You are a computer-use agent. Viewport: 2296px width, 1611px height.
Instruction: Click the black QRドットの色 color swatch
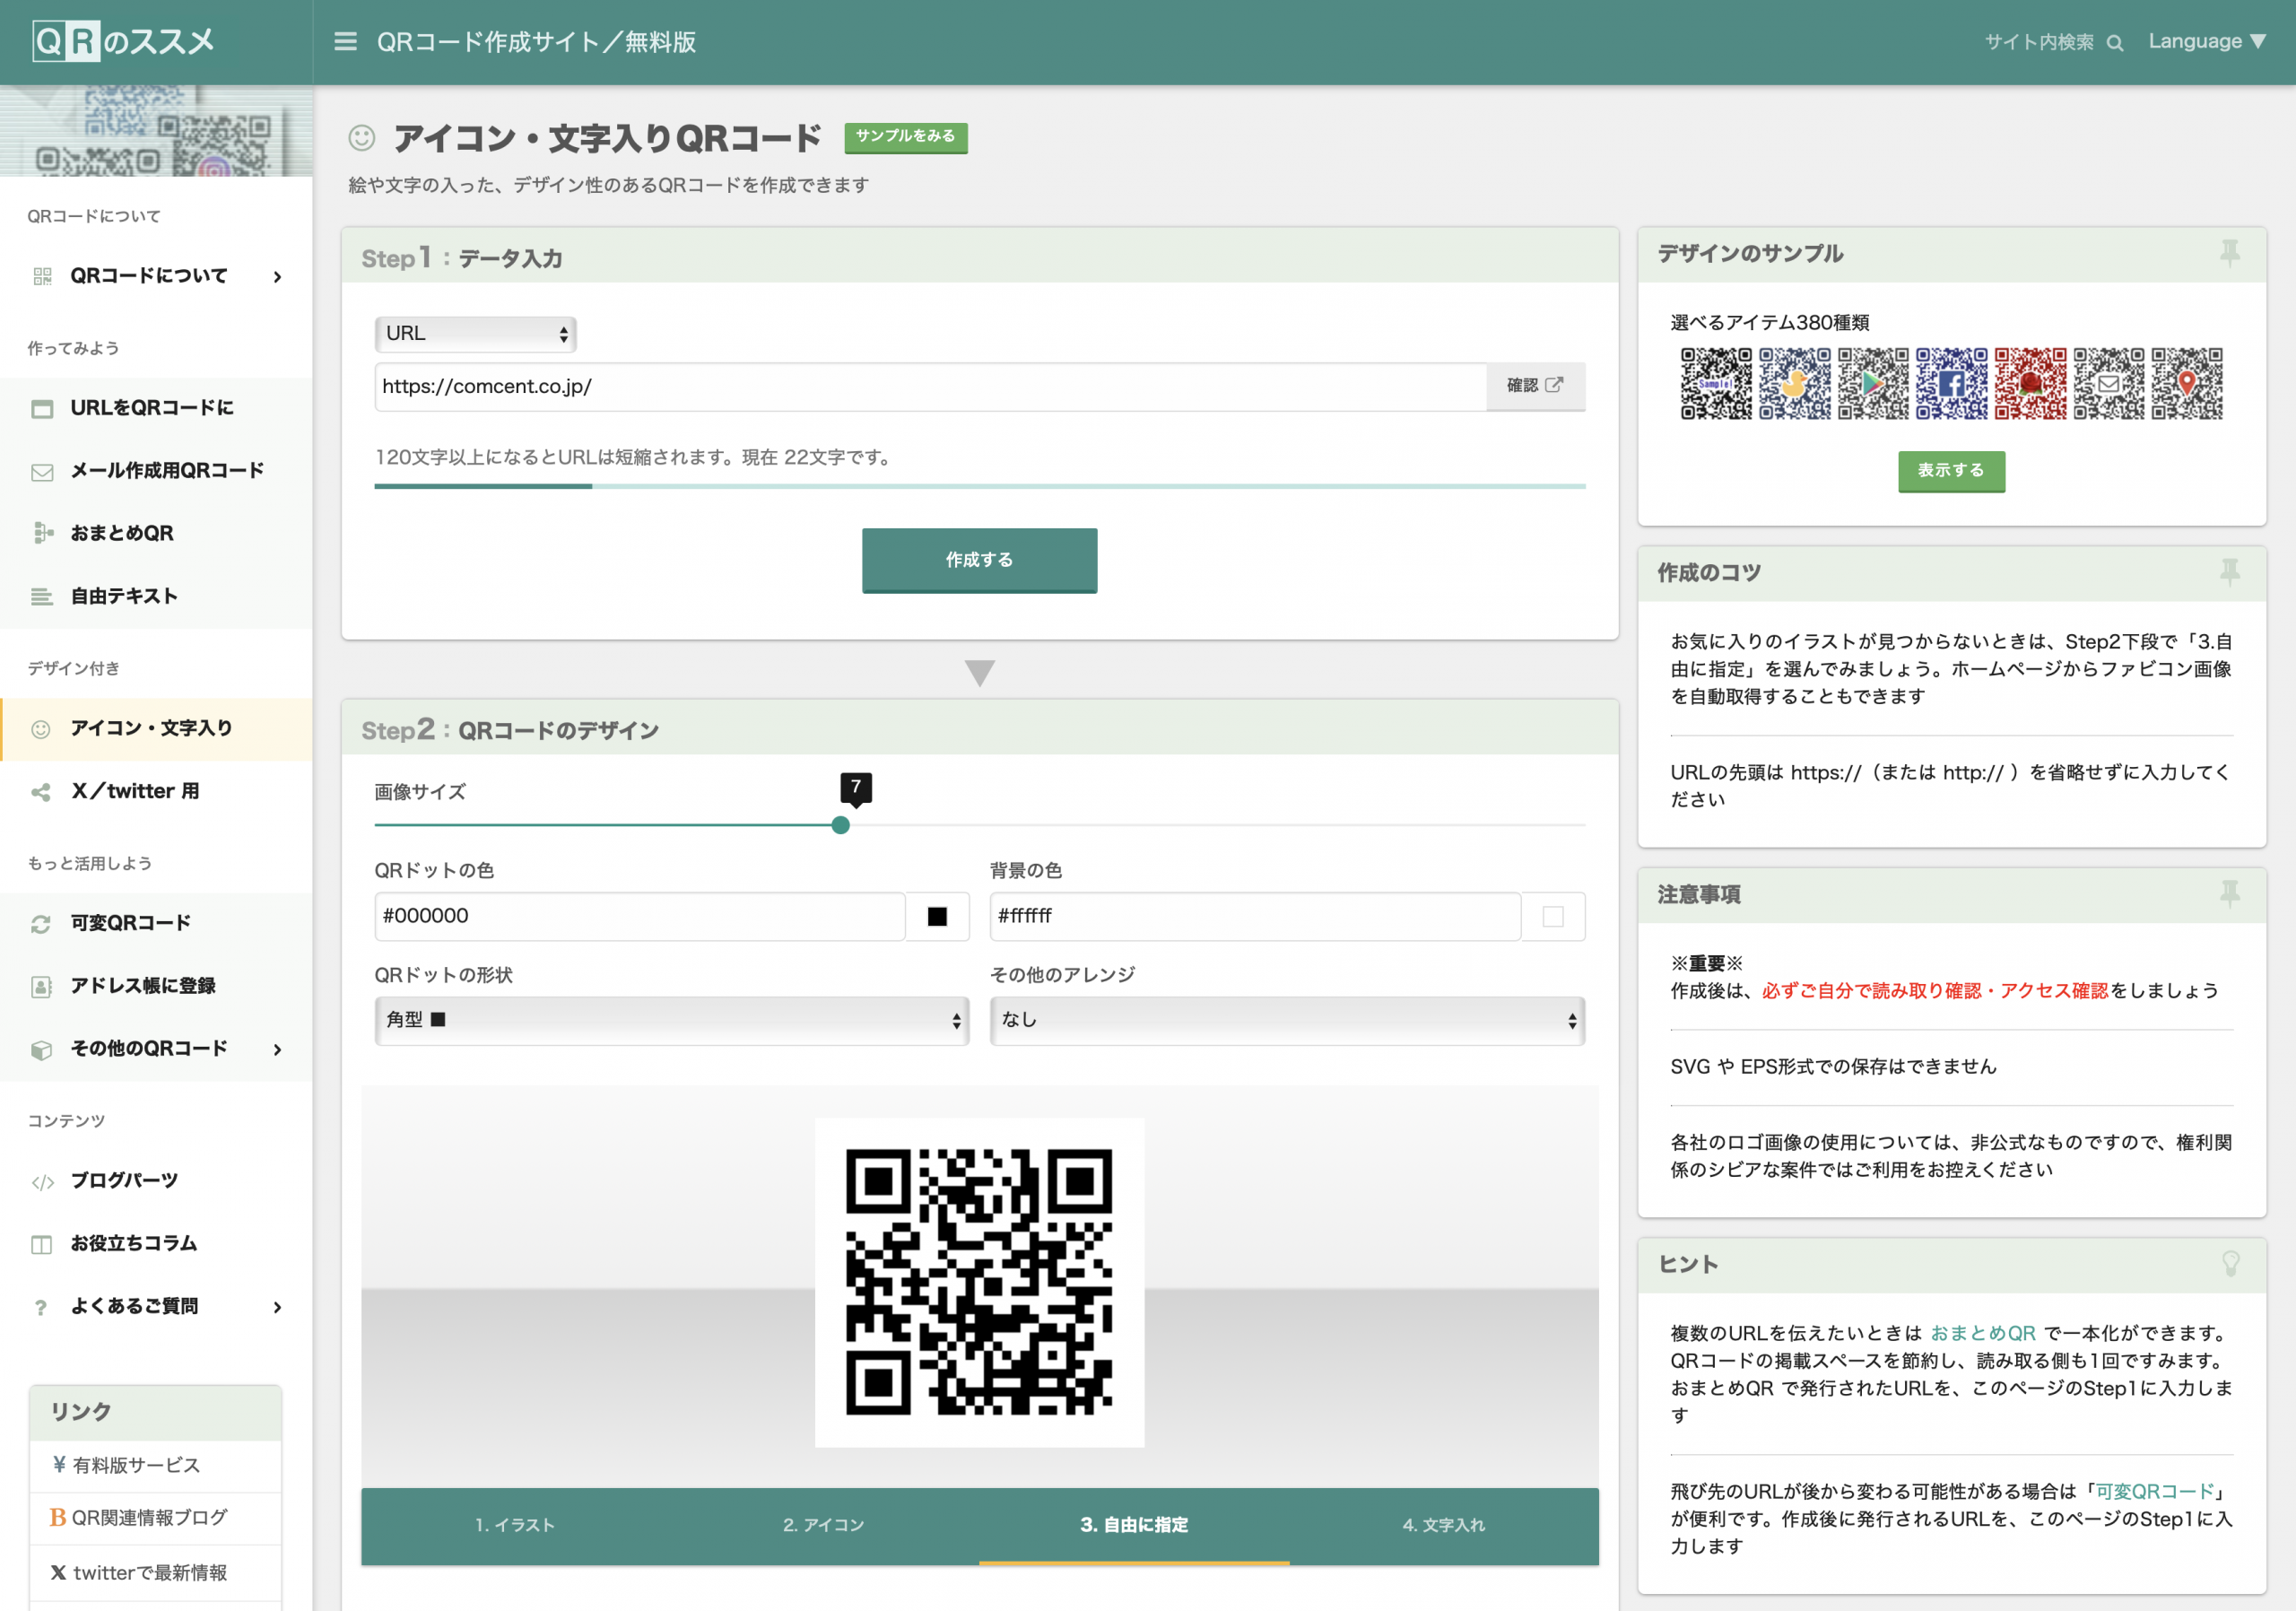click(x=936, y=915)
